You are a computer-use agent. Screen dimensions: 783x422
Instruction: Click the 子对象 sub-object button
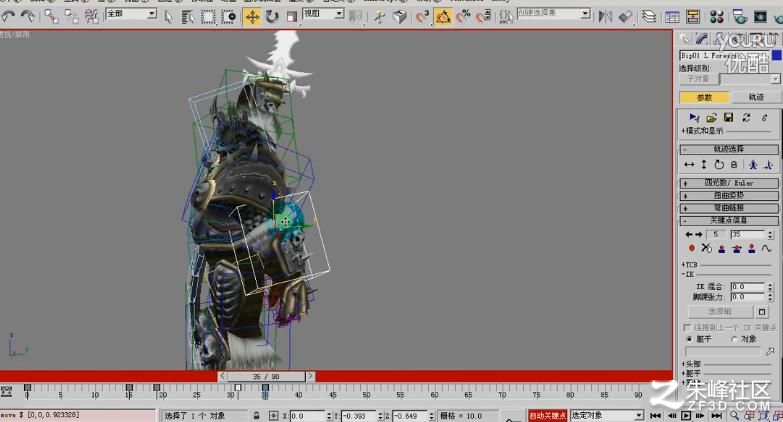[699, 79]
